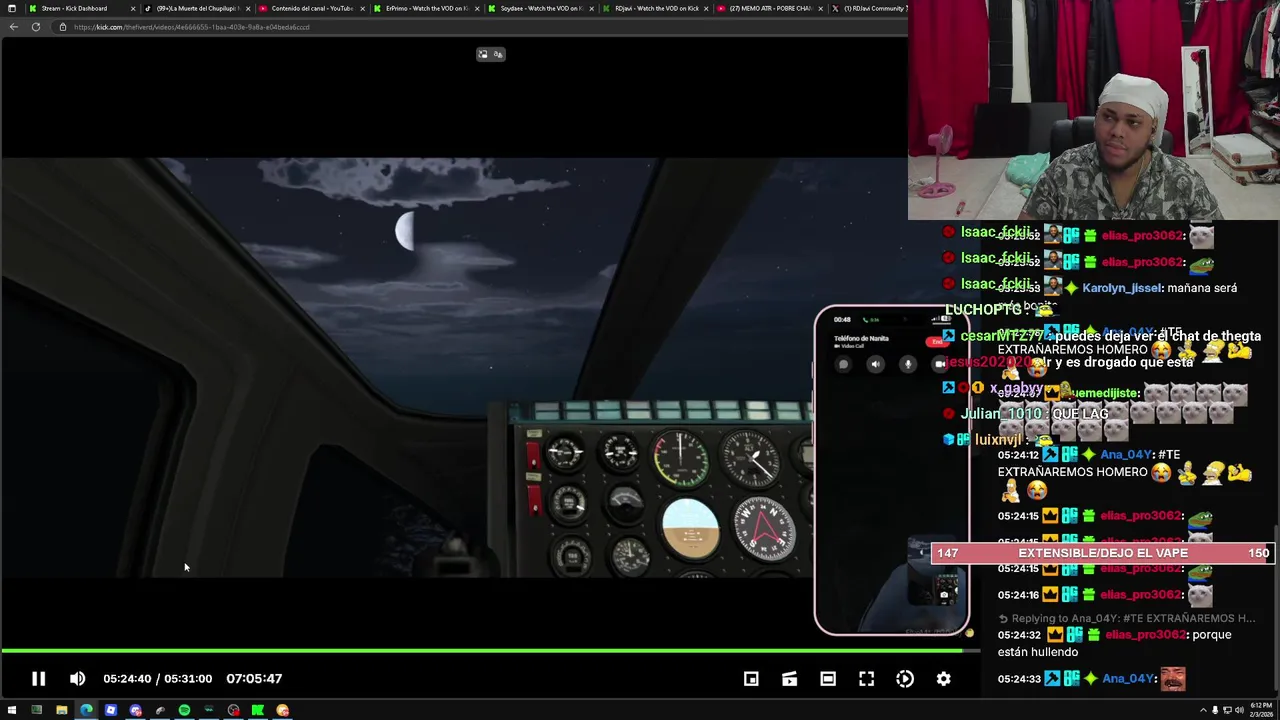Click the 05:24:40 elapsed time display

(127, 678)
